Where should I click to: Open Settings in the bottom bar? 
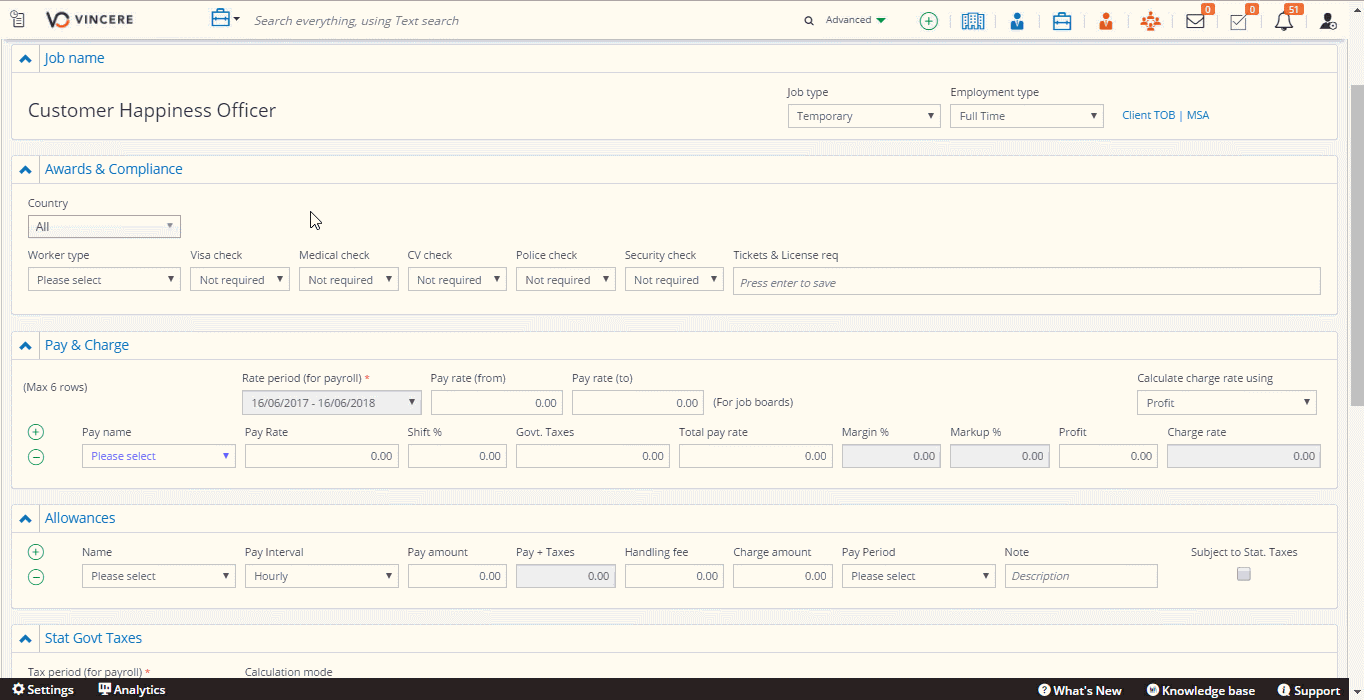pyautogui.click(x=43, y=690)
